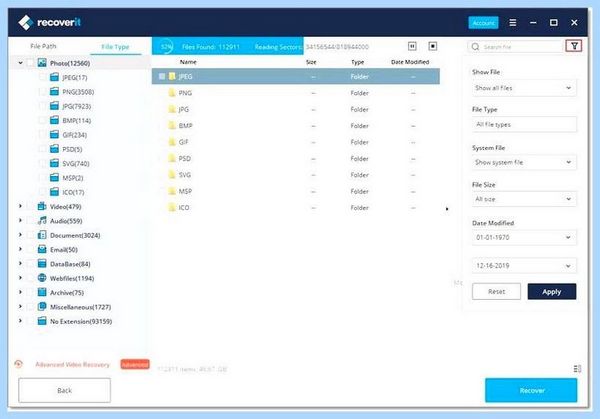This screenshot has width=600, height=419.
Task: Click the Advanced Video Recovery icon
Action: coord(18,364)
